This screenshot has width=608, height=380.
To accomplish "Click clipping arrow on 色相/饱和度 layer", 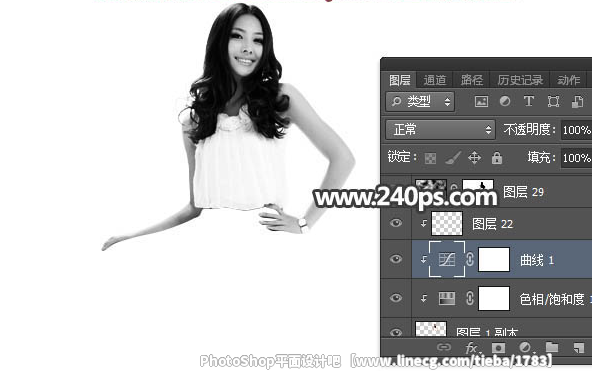I will [423, 298].
